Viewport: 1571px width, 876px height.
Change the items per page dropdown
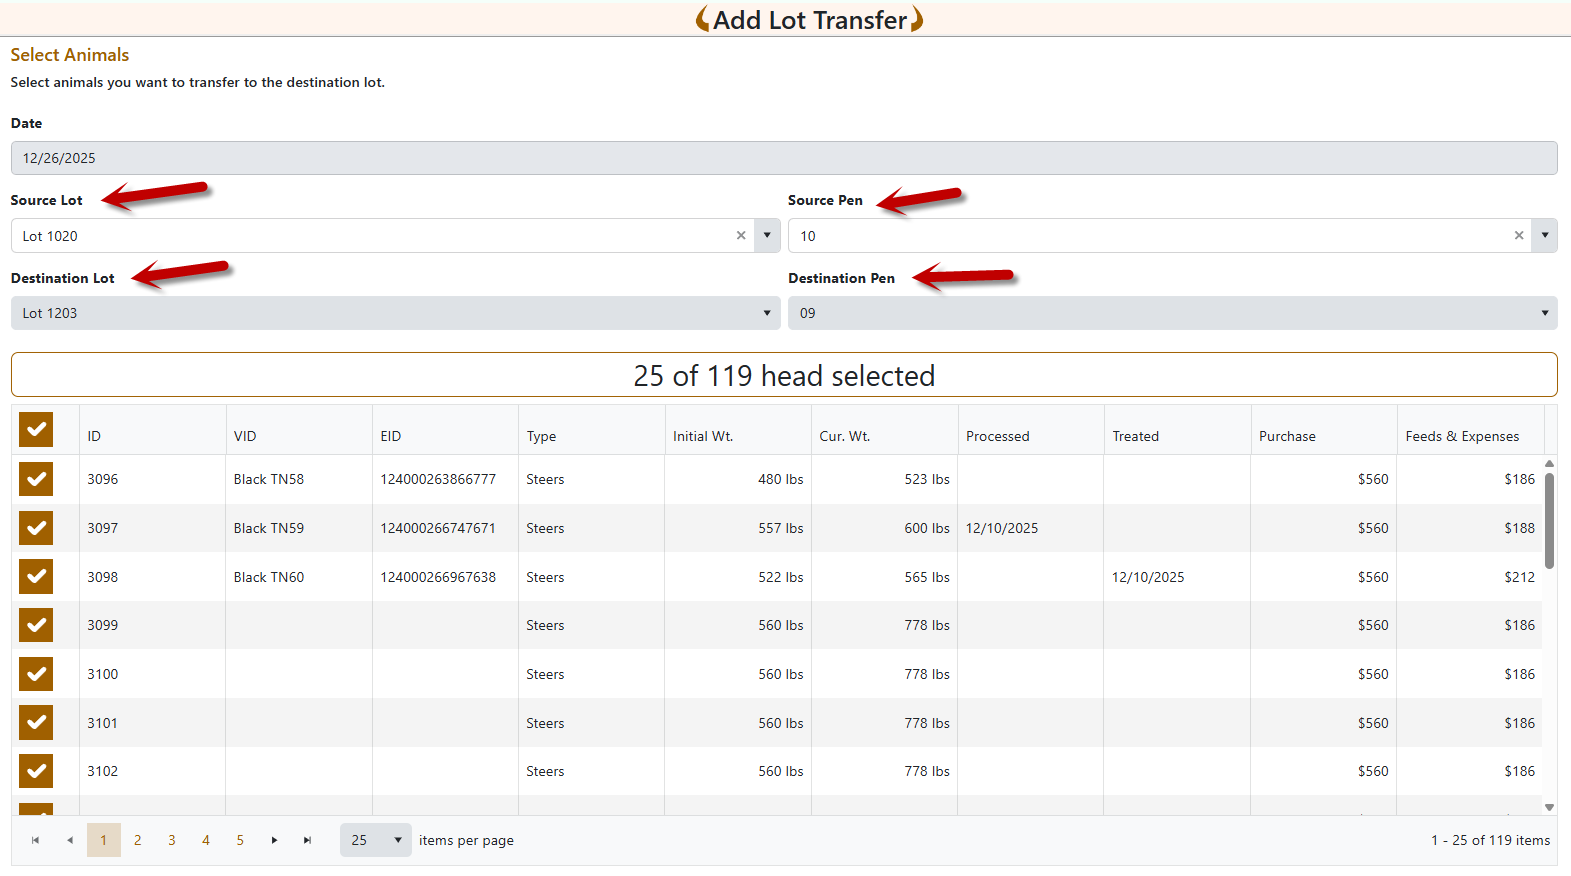[376, 840]
